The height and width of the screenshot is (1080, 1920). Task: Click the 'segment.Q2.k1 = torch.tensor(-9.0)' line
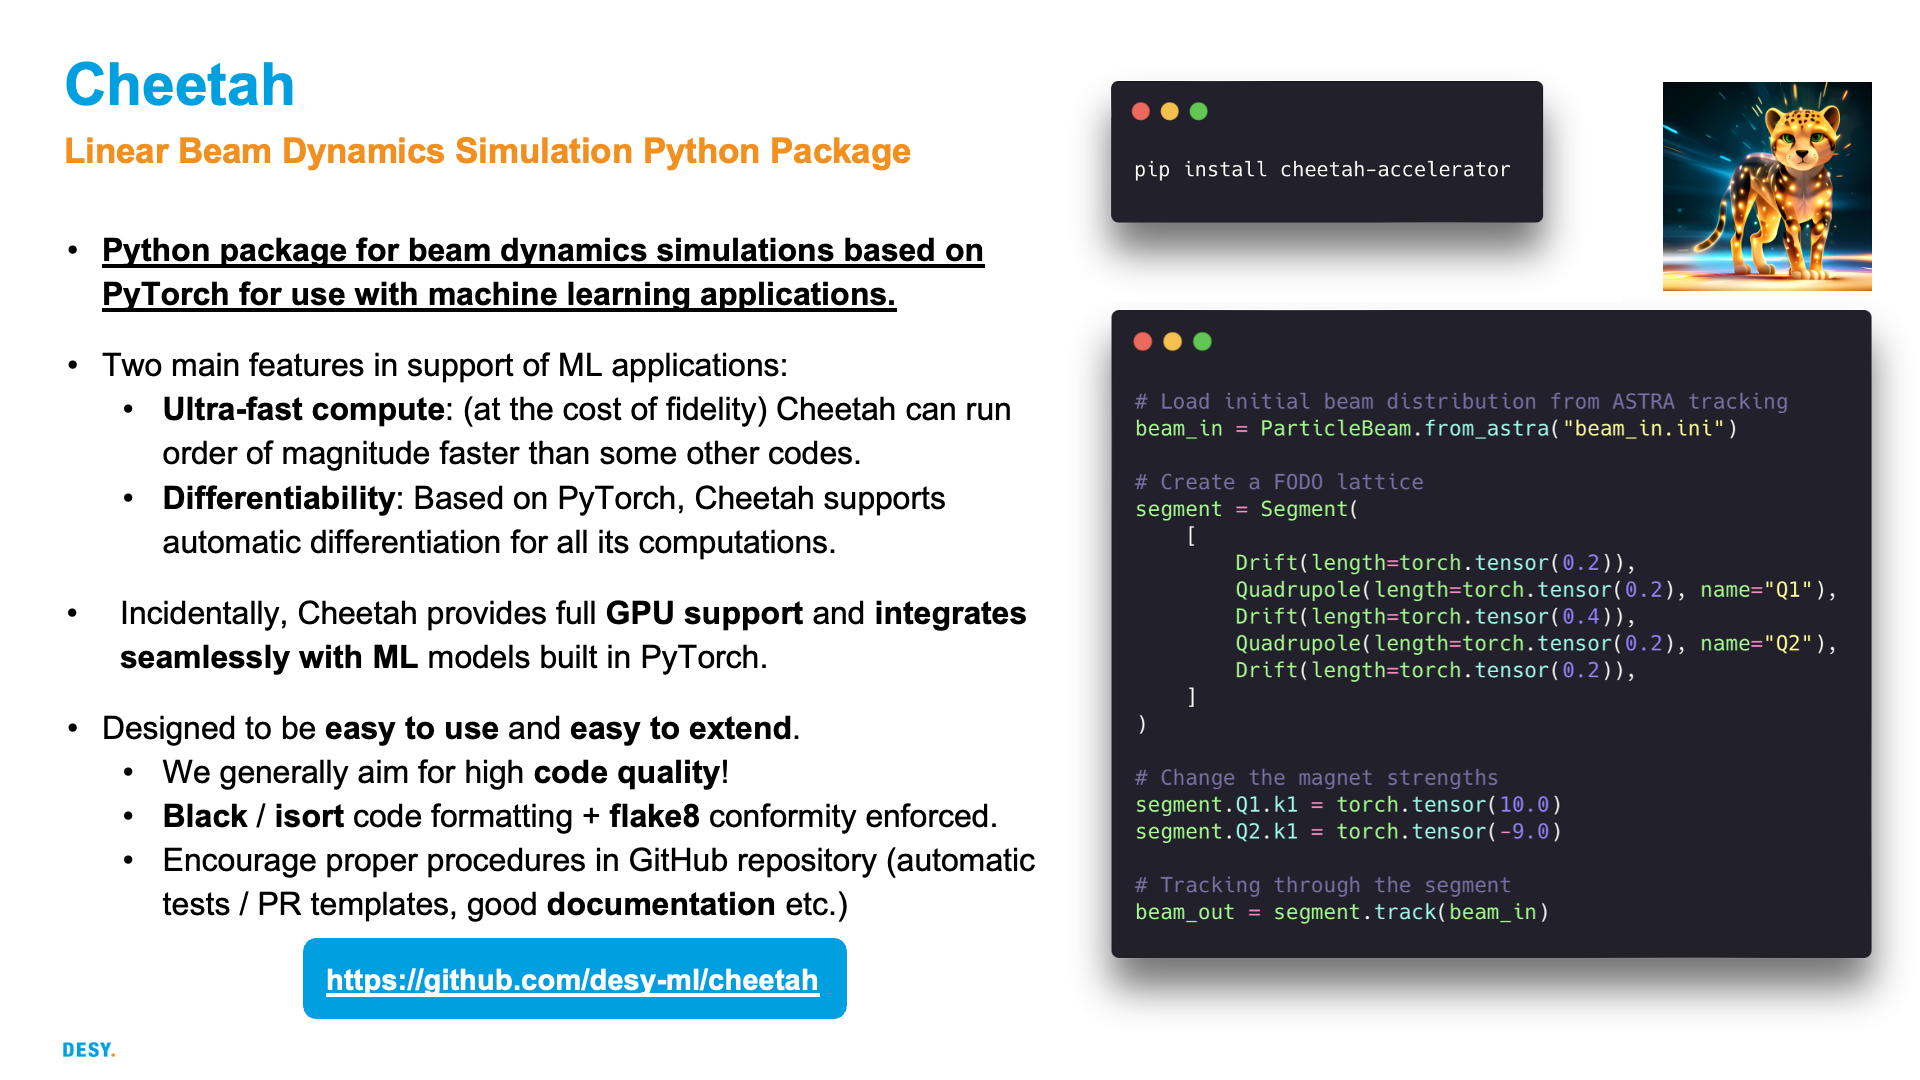pos(1348,832)
